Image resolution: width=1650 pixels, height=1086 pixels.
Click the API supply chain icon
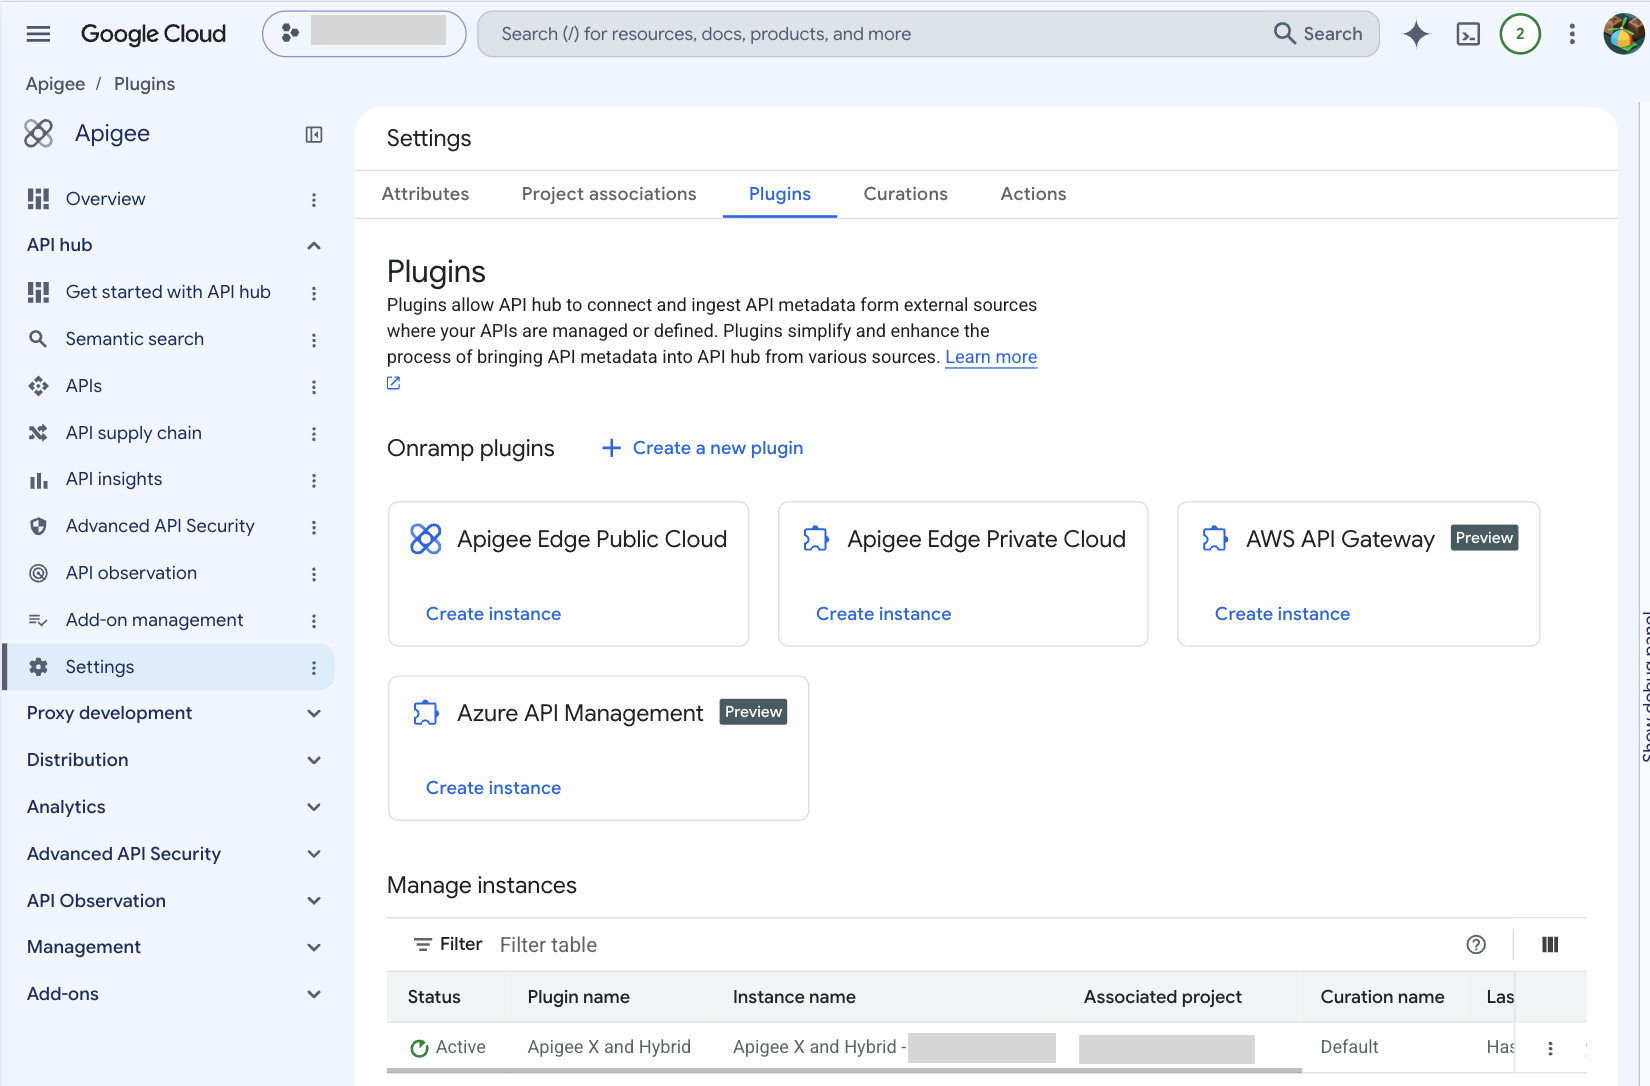tap(38, 433)
